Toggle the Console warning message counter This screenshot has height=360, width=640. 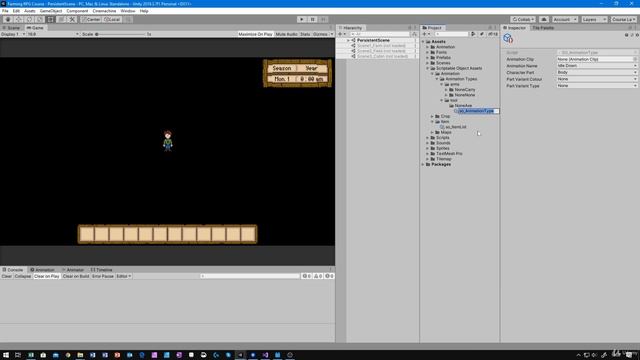pos(318,276)
